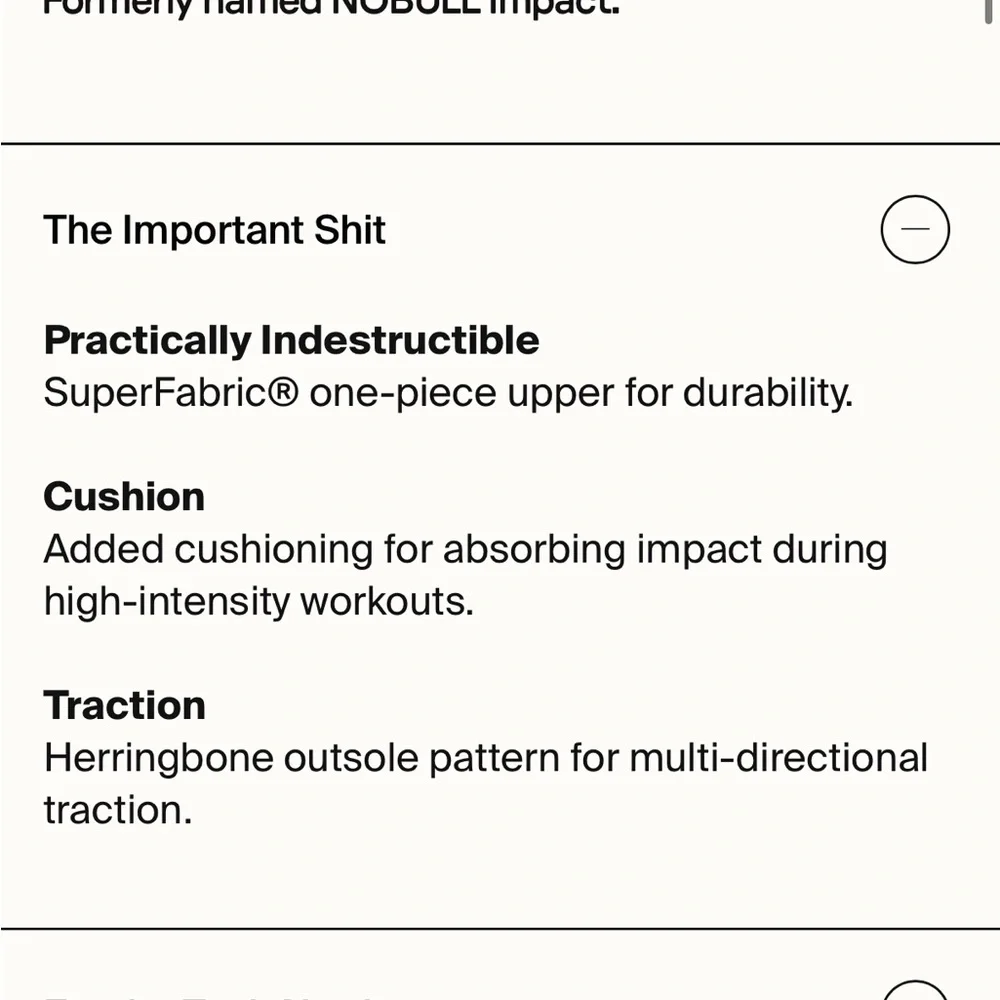
Task: Click the "The Important Shit" section header
Action: [214, 230]
